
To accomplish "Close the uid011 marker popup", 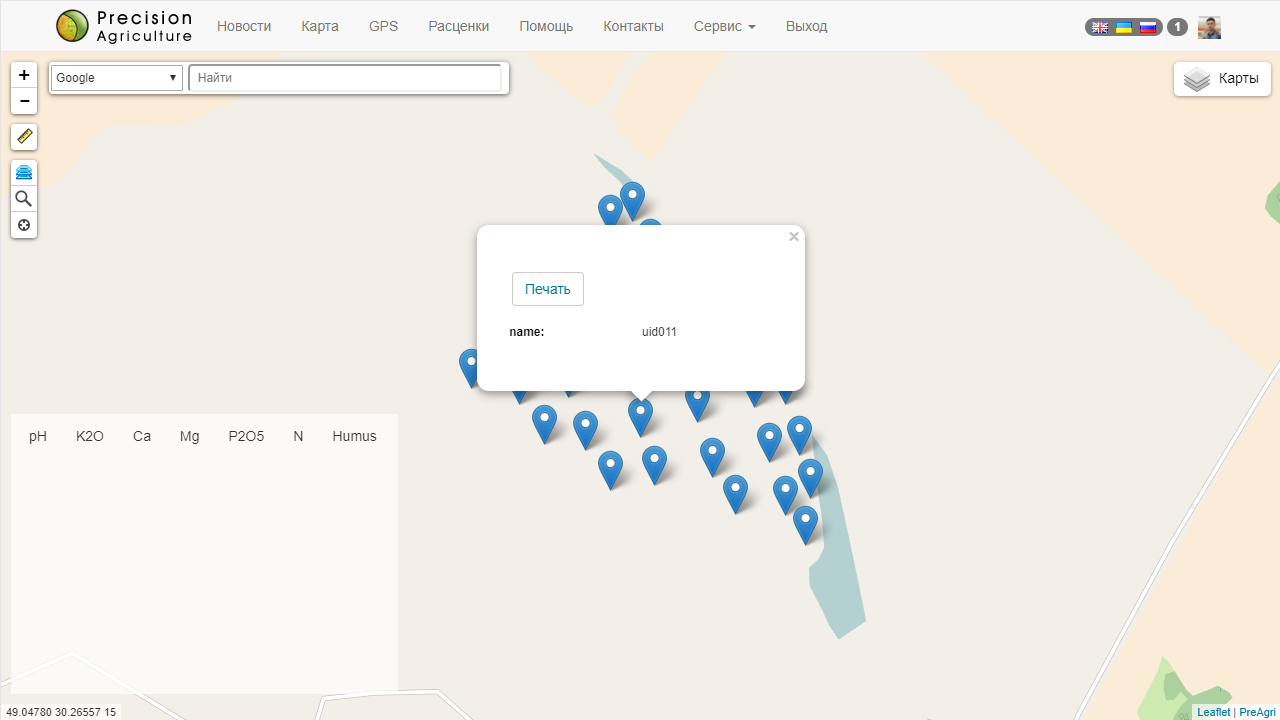I will coord(794,237).
